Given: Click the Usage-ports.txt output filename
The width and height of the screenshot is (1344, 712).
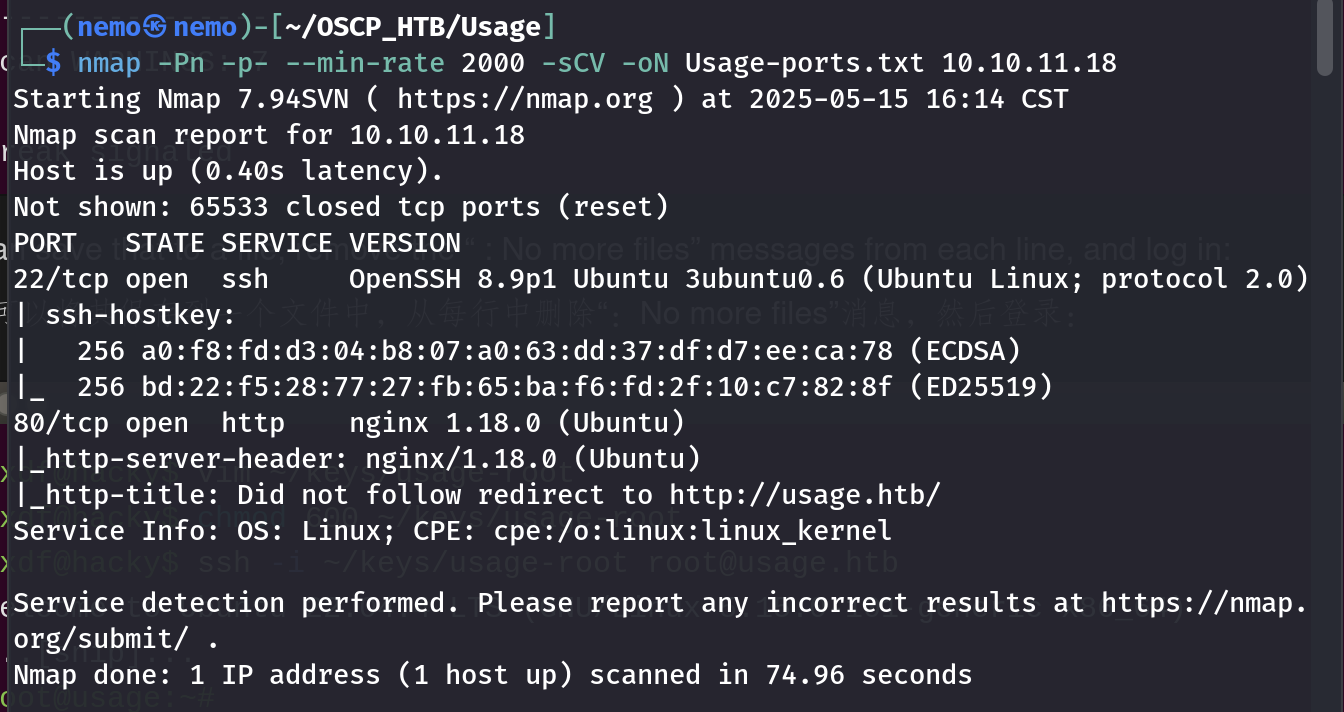Looking at the screenshot, I should (x=804, y=63).
